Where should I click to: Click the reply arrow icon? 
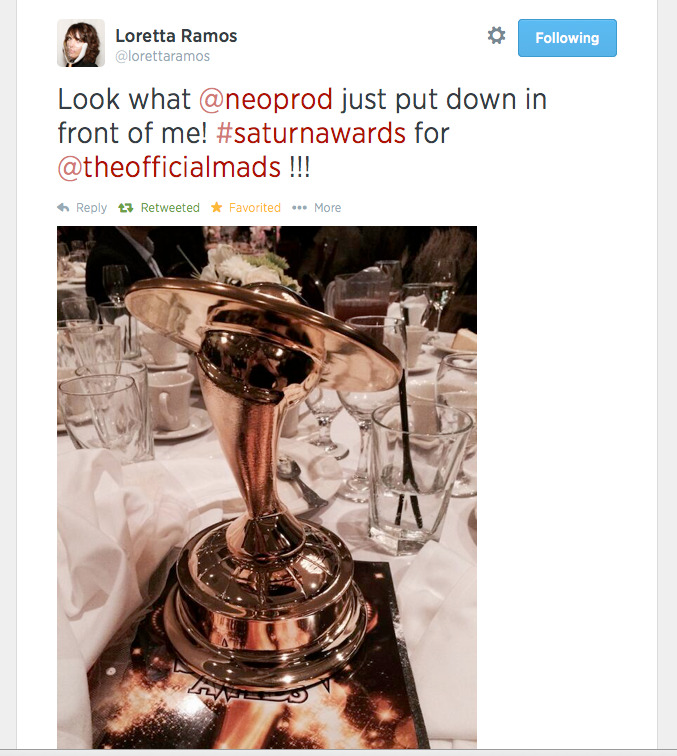[x=63, y=207]
